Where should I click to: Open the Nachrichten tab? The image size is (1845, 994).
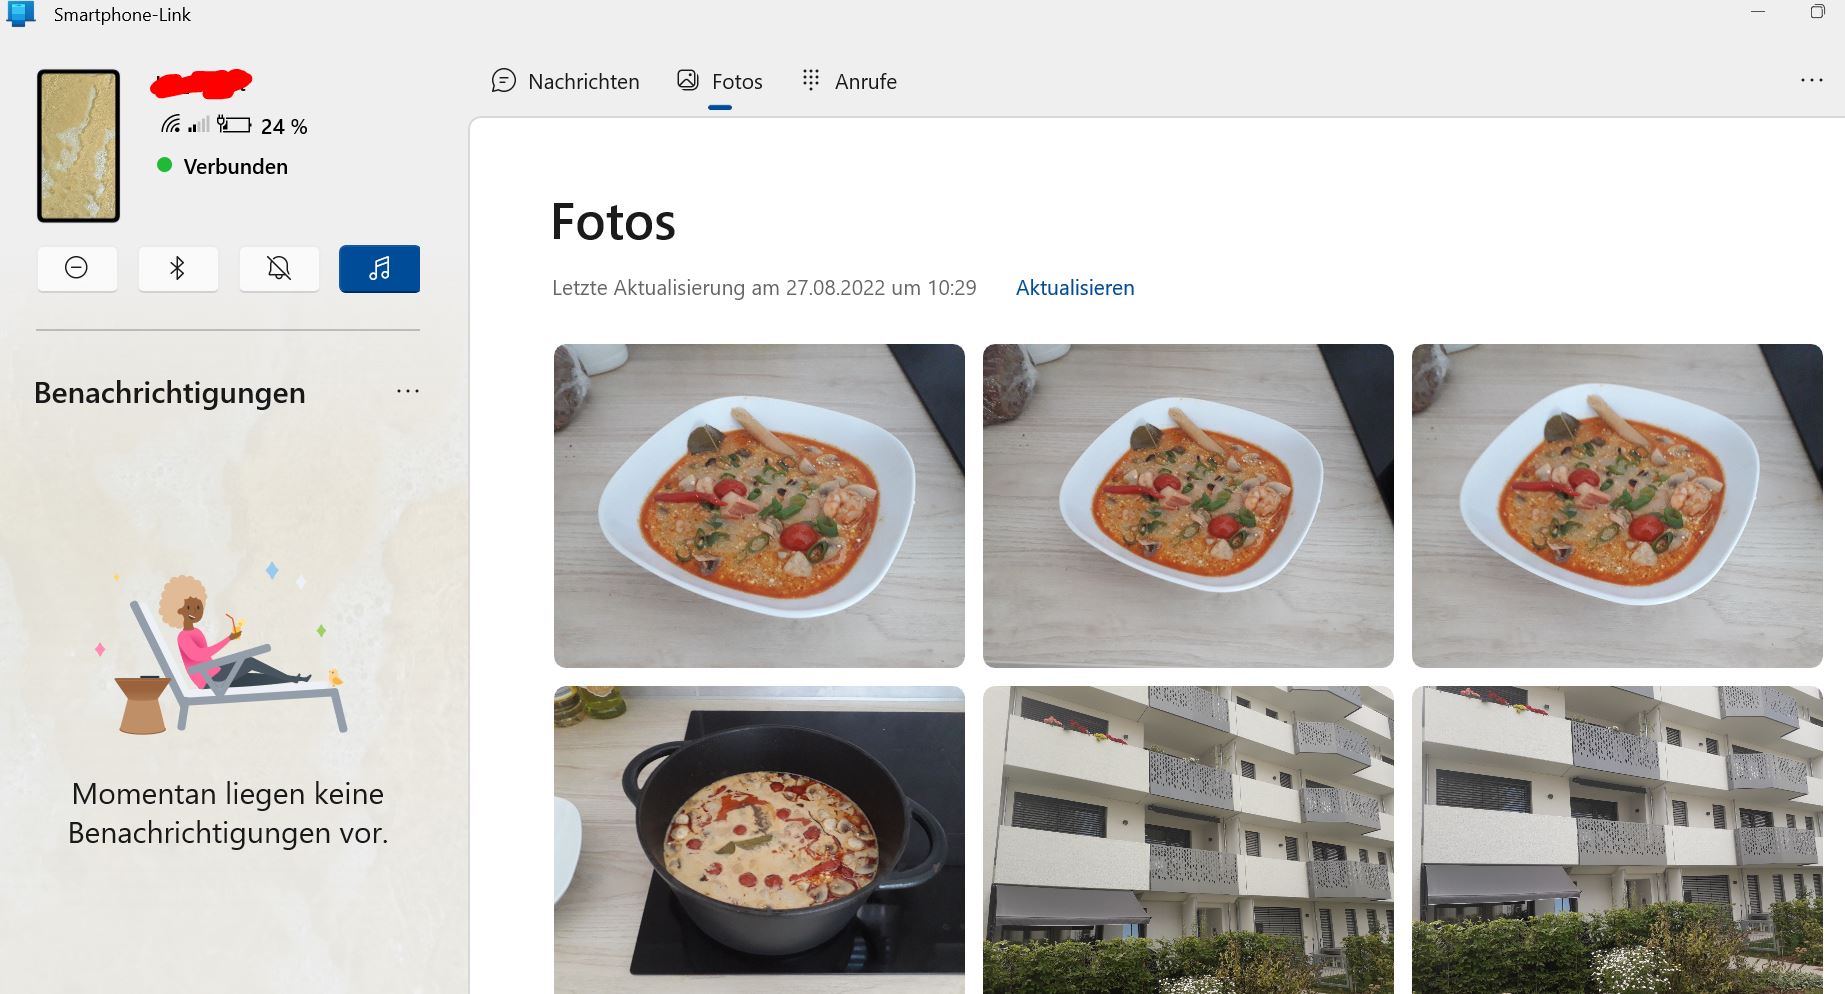tap(566, 81)
